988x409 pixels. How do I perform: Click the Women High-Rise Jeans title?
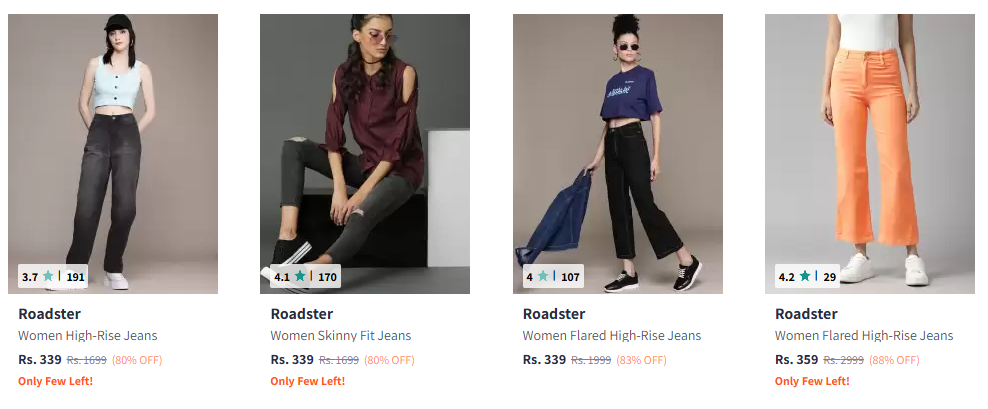tap(88, 336)
